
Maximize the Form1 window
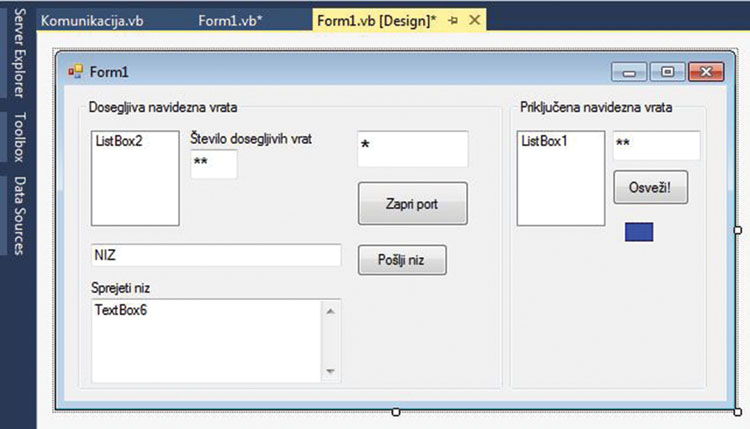point(666,72)
